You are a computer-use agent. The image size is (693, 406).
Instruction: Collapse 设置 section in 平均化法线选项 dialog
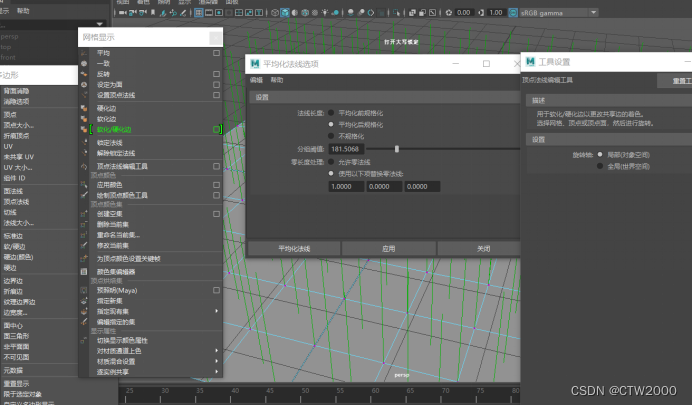[385, 97]
